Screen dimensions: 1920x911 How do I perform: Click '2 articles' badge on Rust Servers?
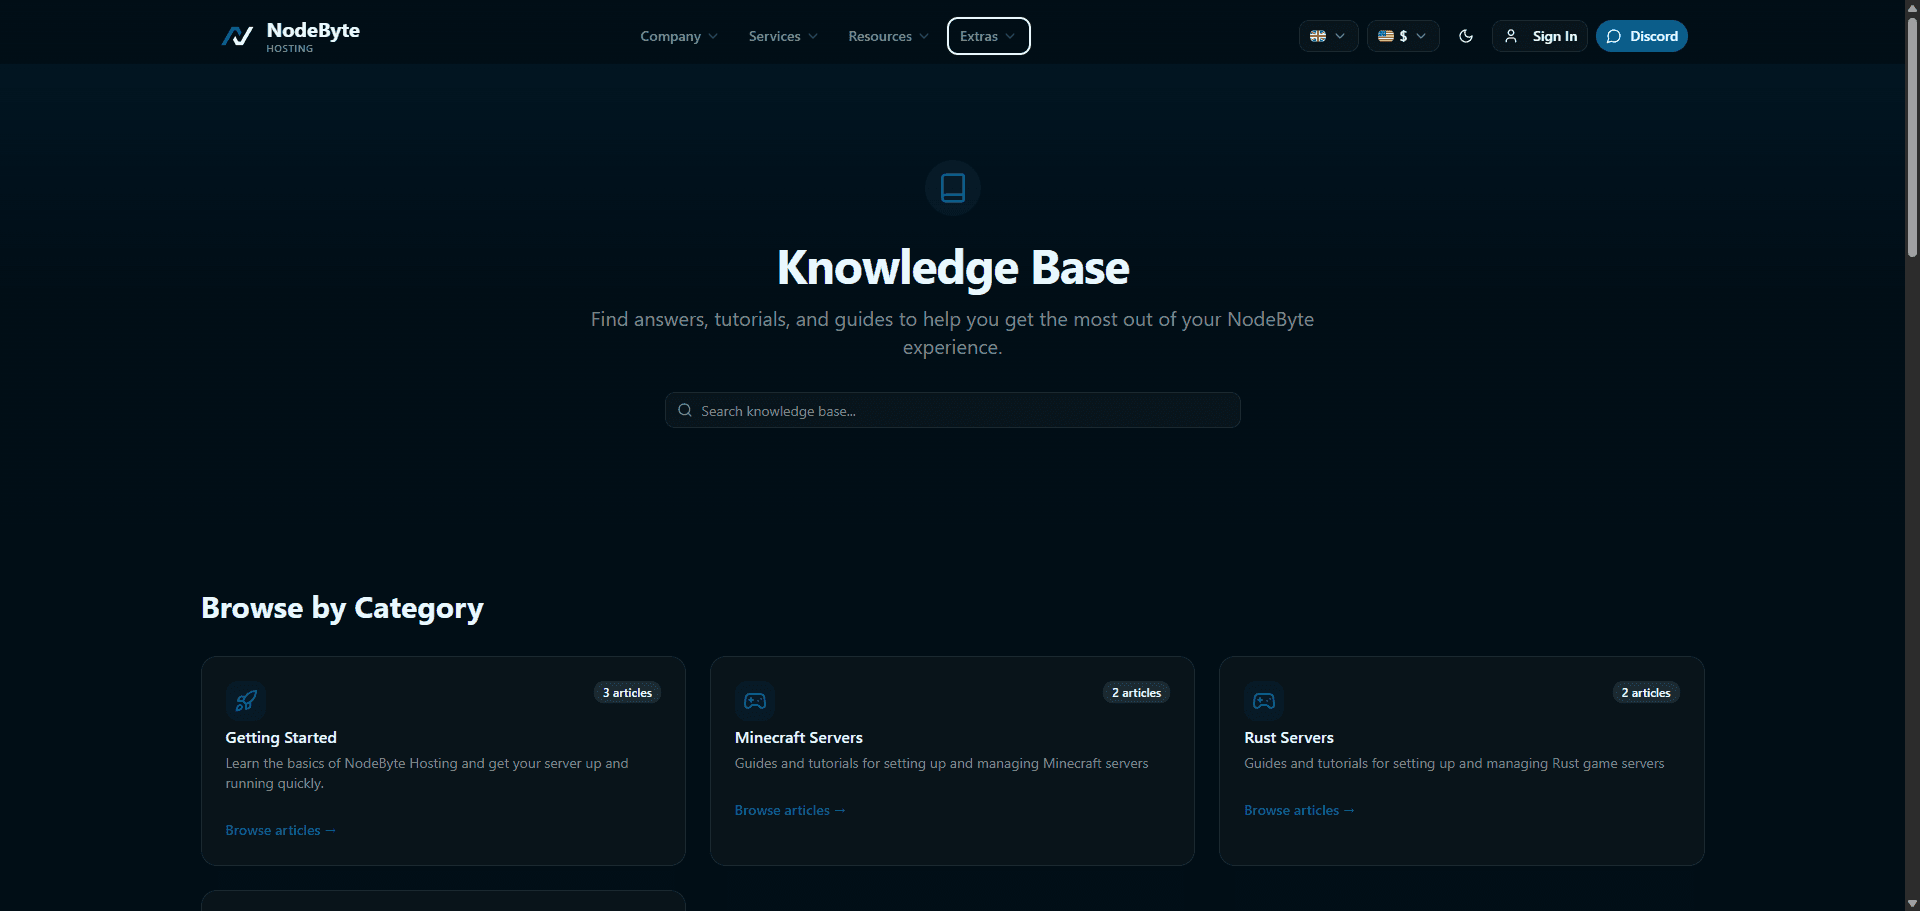point(1646,692)
